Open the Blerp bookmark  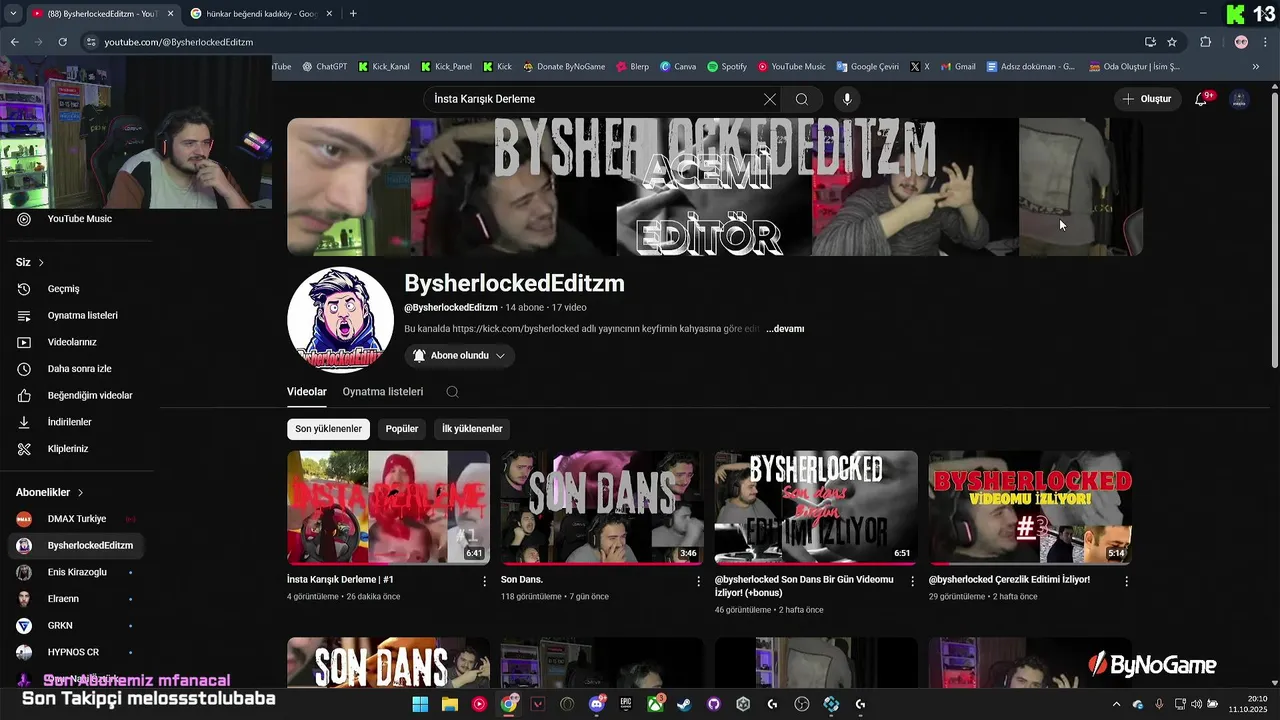(632, 67)
